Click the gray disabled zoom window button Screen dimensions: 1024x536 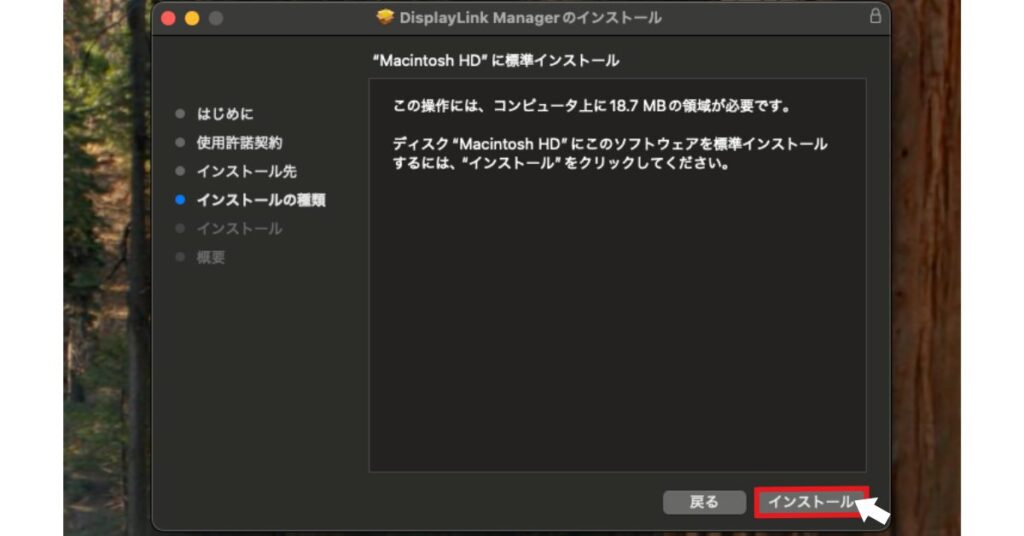[216, 18]
